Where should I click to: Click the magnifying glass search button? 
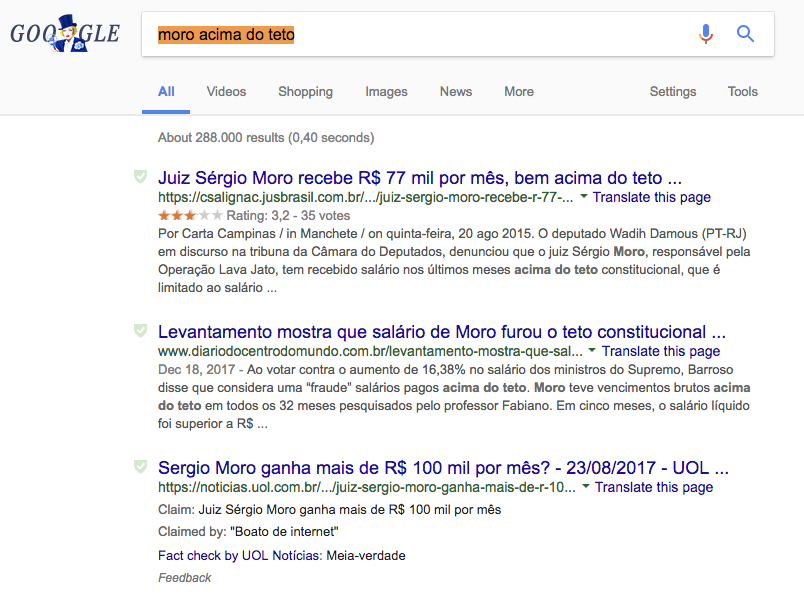745,34
